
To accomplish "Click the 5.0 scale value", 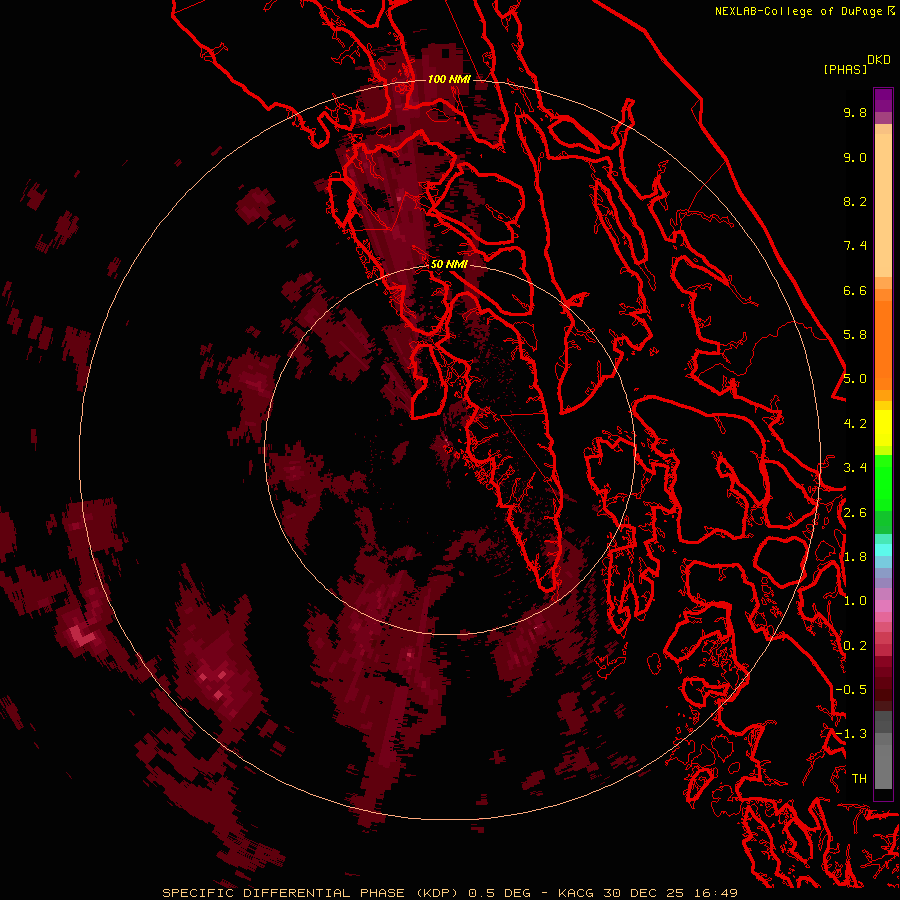I will (855, 379).
